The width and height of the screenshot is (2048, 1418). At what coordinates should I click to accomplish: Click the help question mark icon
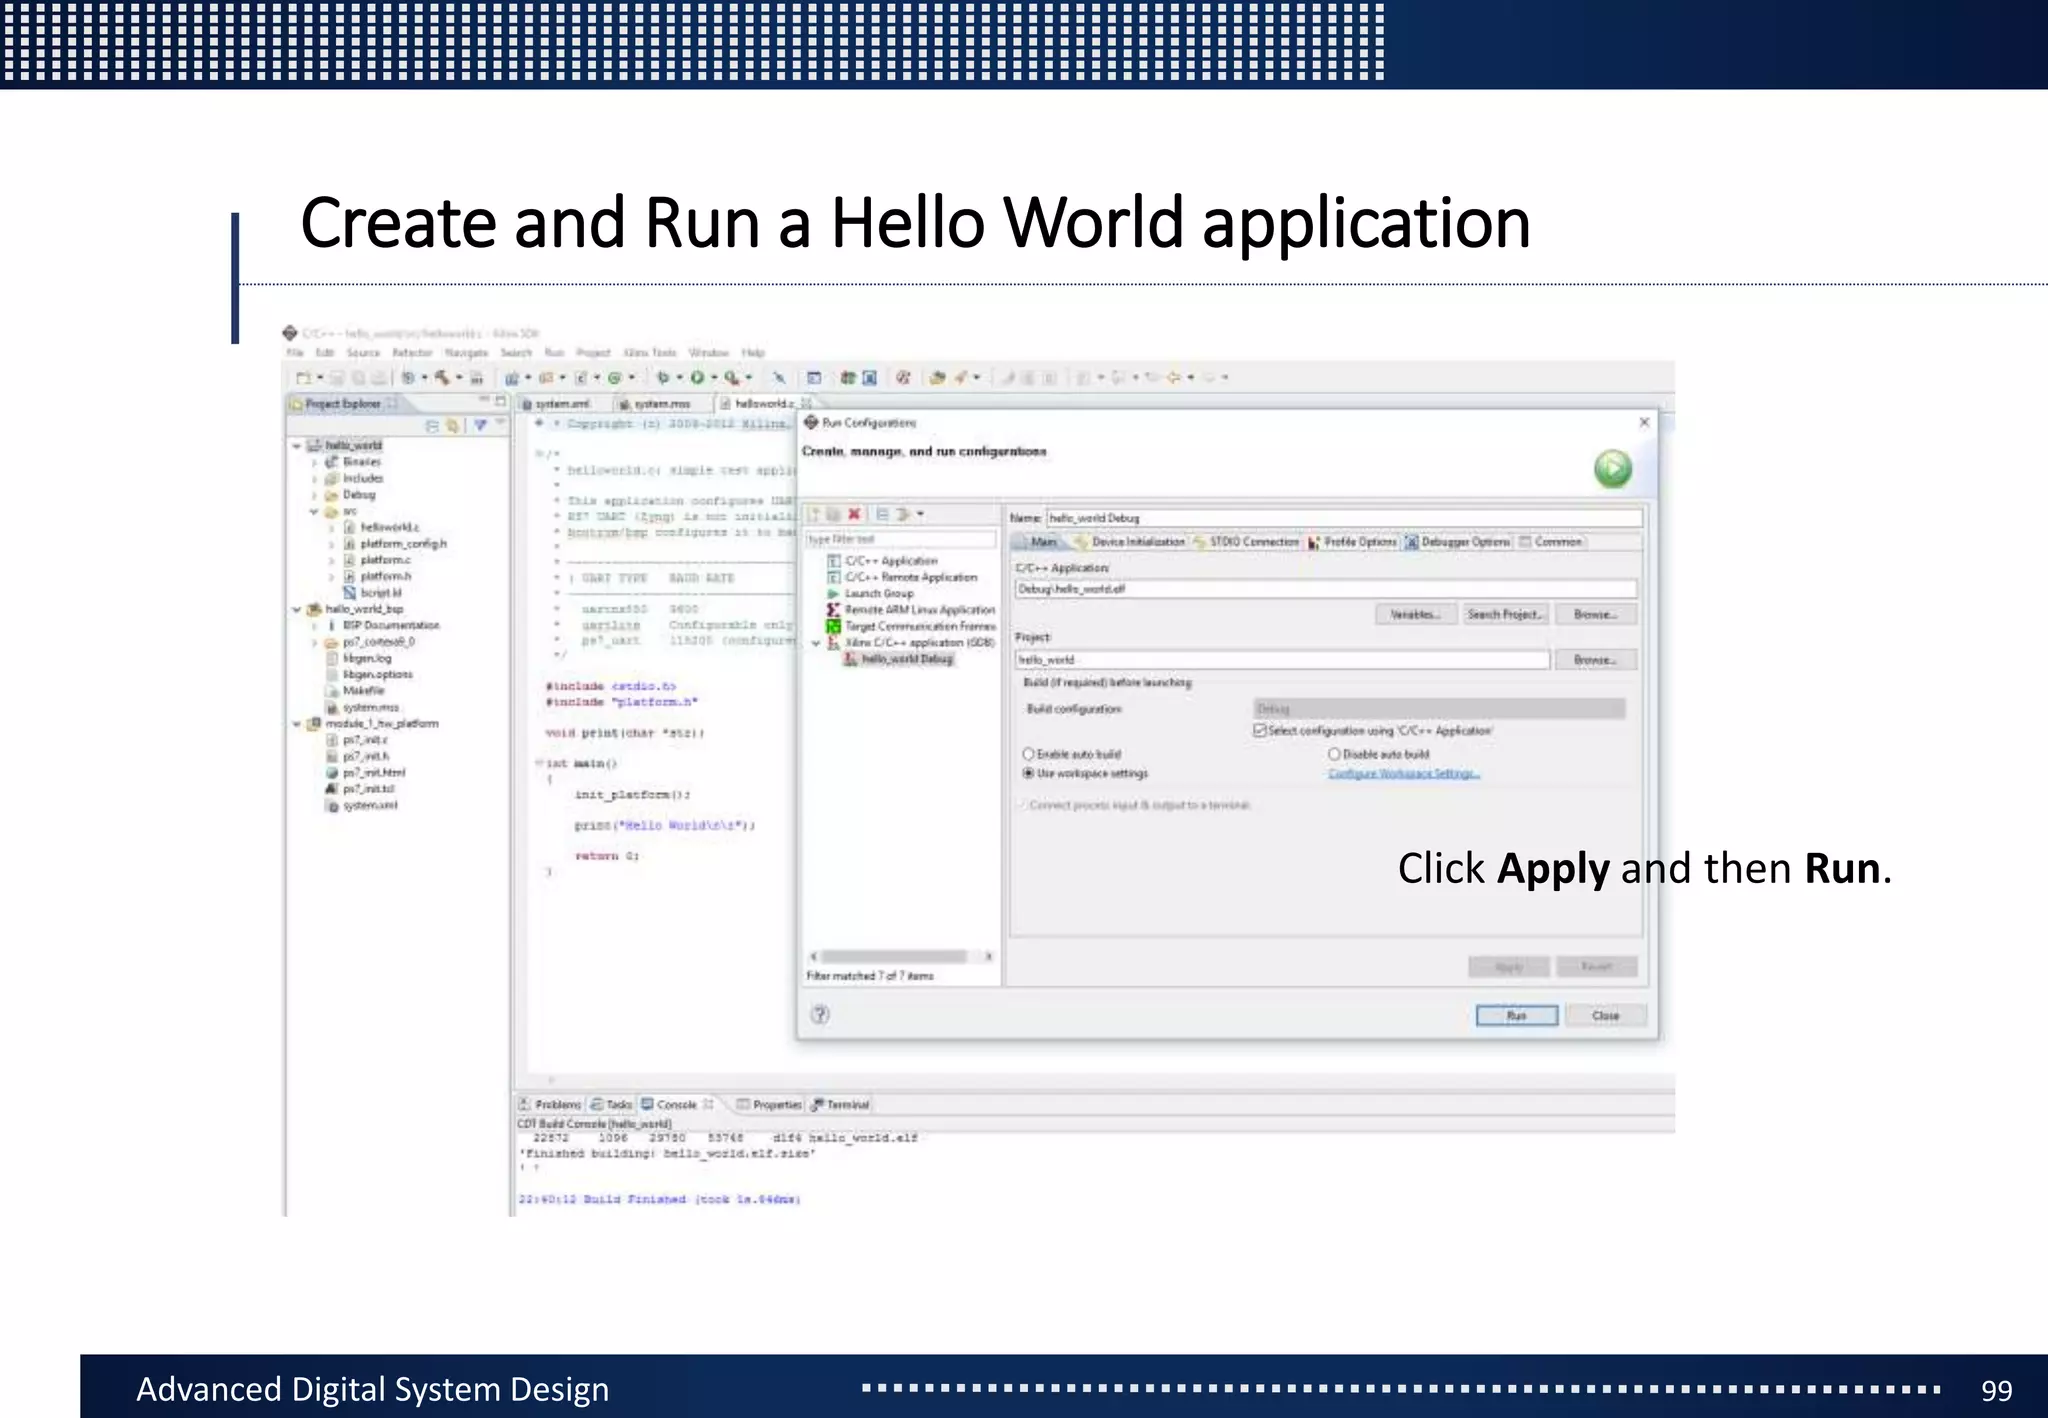pyautogui.click(x=820, y=1014)
